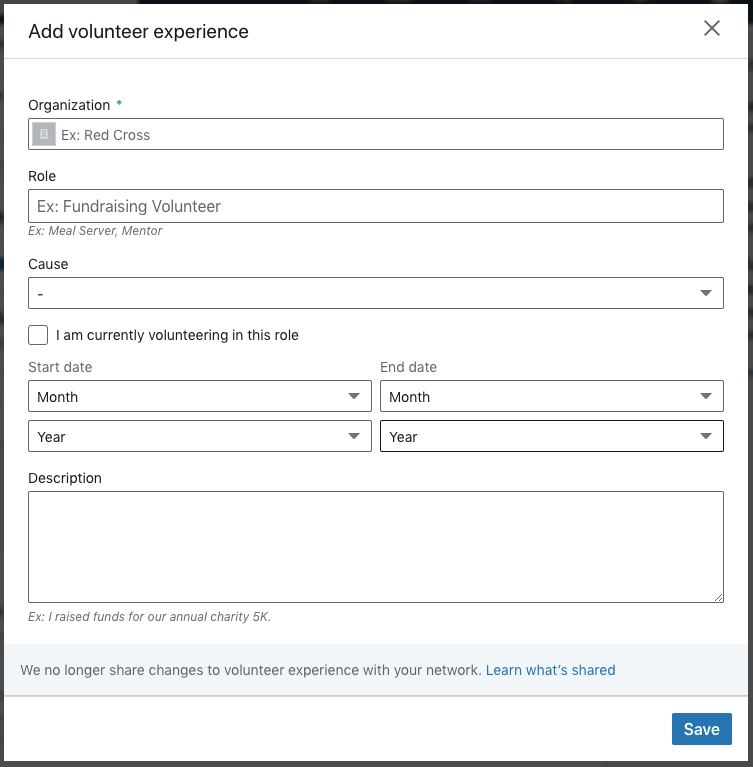This screenshot has width=753, height=767.
Task: Open the Cause dropdown
Action: [x=375, y=293]
